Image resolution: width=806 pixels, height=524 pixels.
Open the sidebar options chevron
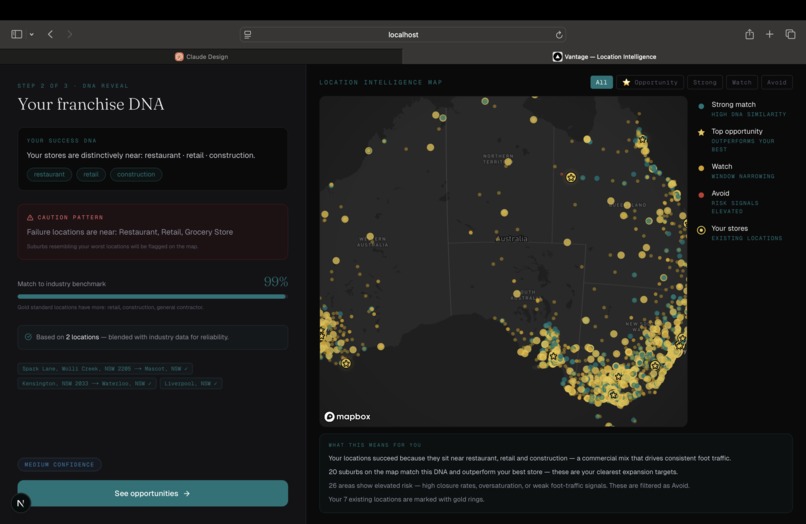pyautogui.click(x=31, y=34)
